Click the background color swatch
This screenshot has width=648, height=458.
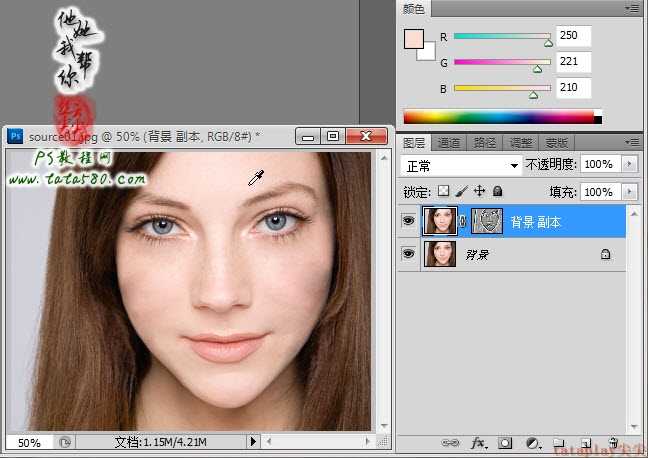pyautogui.click(x=429, y=54)
